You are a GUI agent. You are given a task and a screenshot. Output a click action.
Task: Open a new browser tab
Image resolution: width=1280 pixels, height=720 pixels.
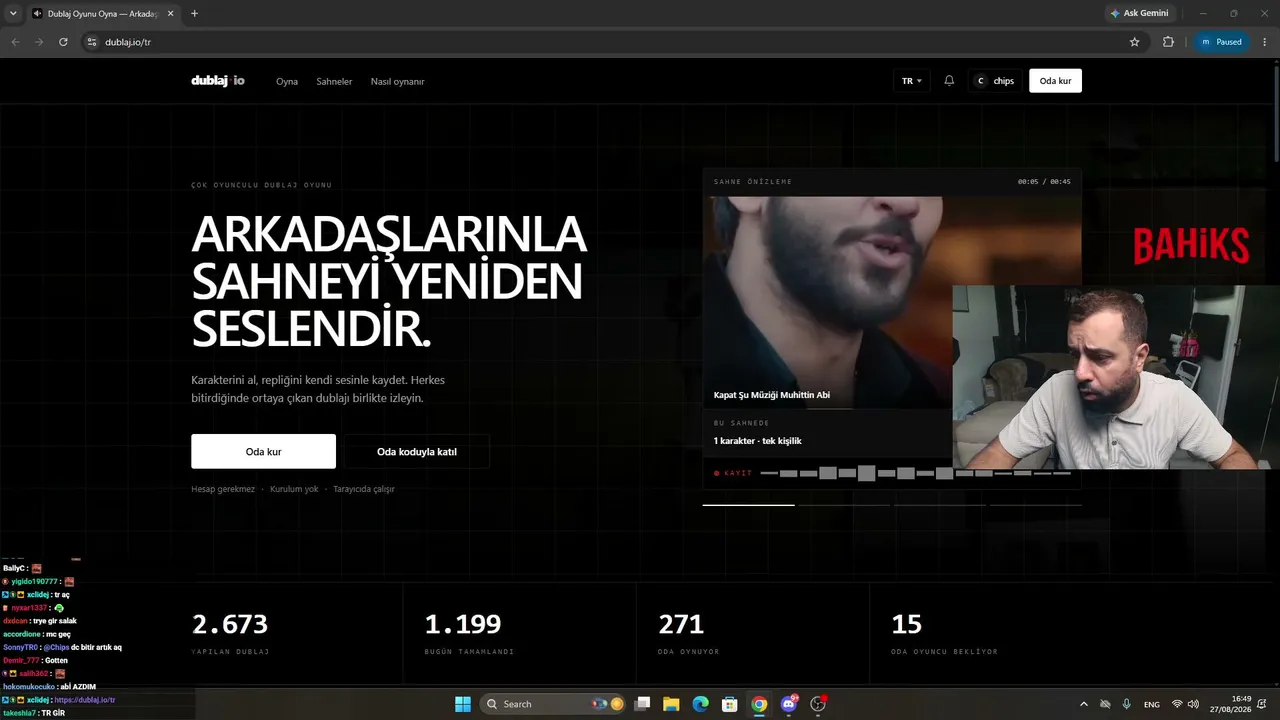click(194, 14)
